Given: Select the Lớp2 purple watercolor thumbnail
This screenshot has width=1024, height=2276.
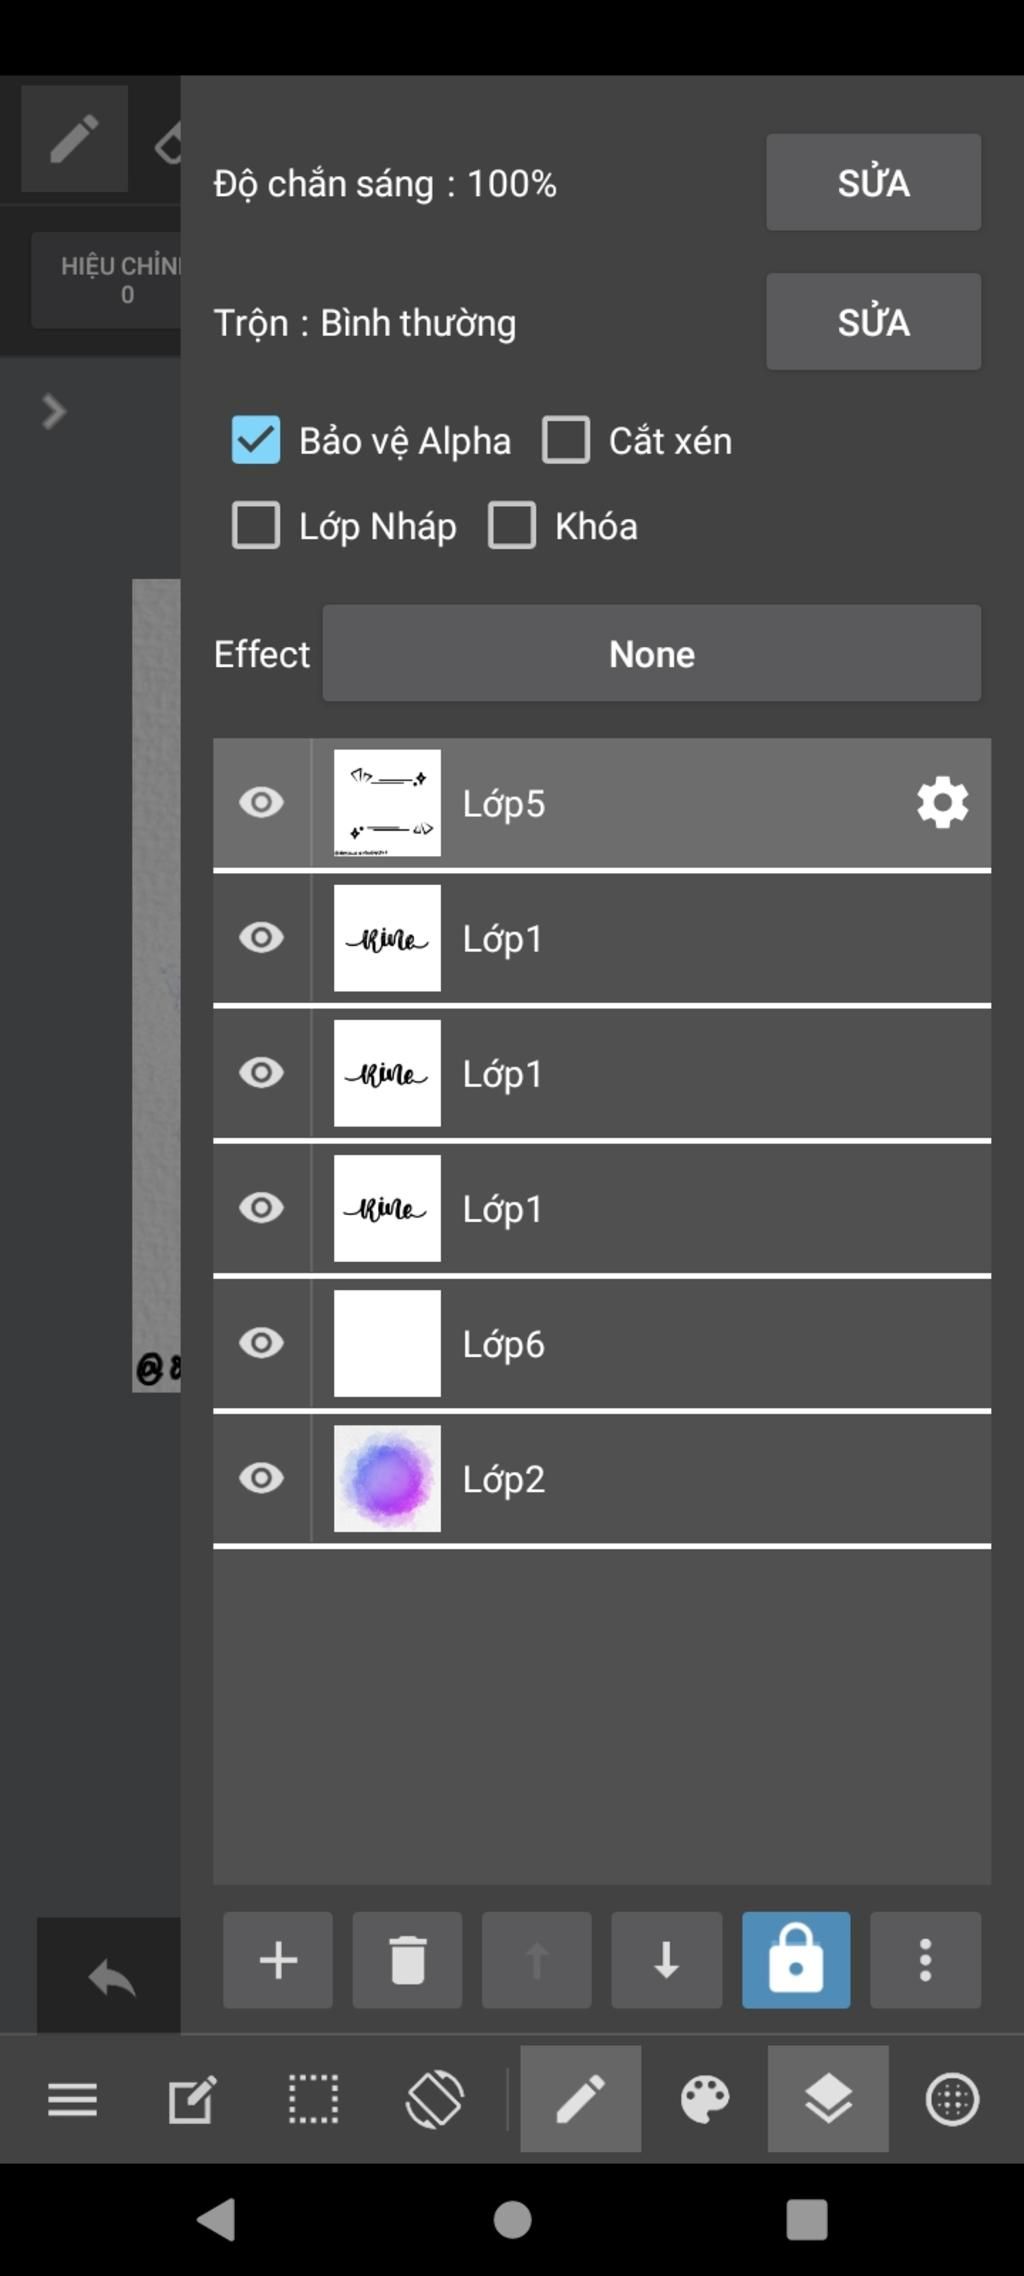Looking at the screenshot, I should [x=387, y=1478].
